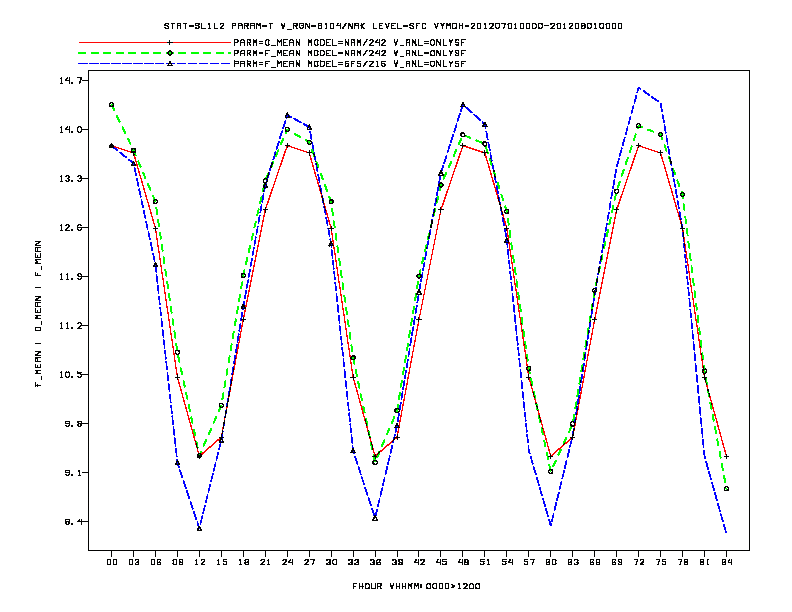Viewport: 792px width, 612px height.
Task: Select the chart title starting with STAT=SL1L2
Action: 393,26
